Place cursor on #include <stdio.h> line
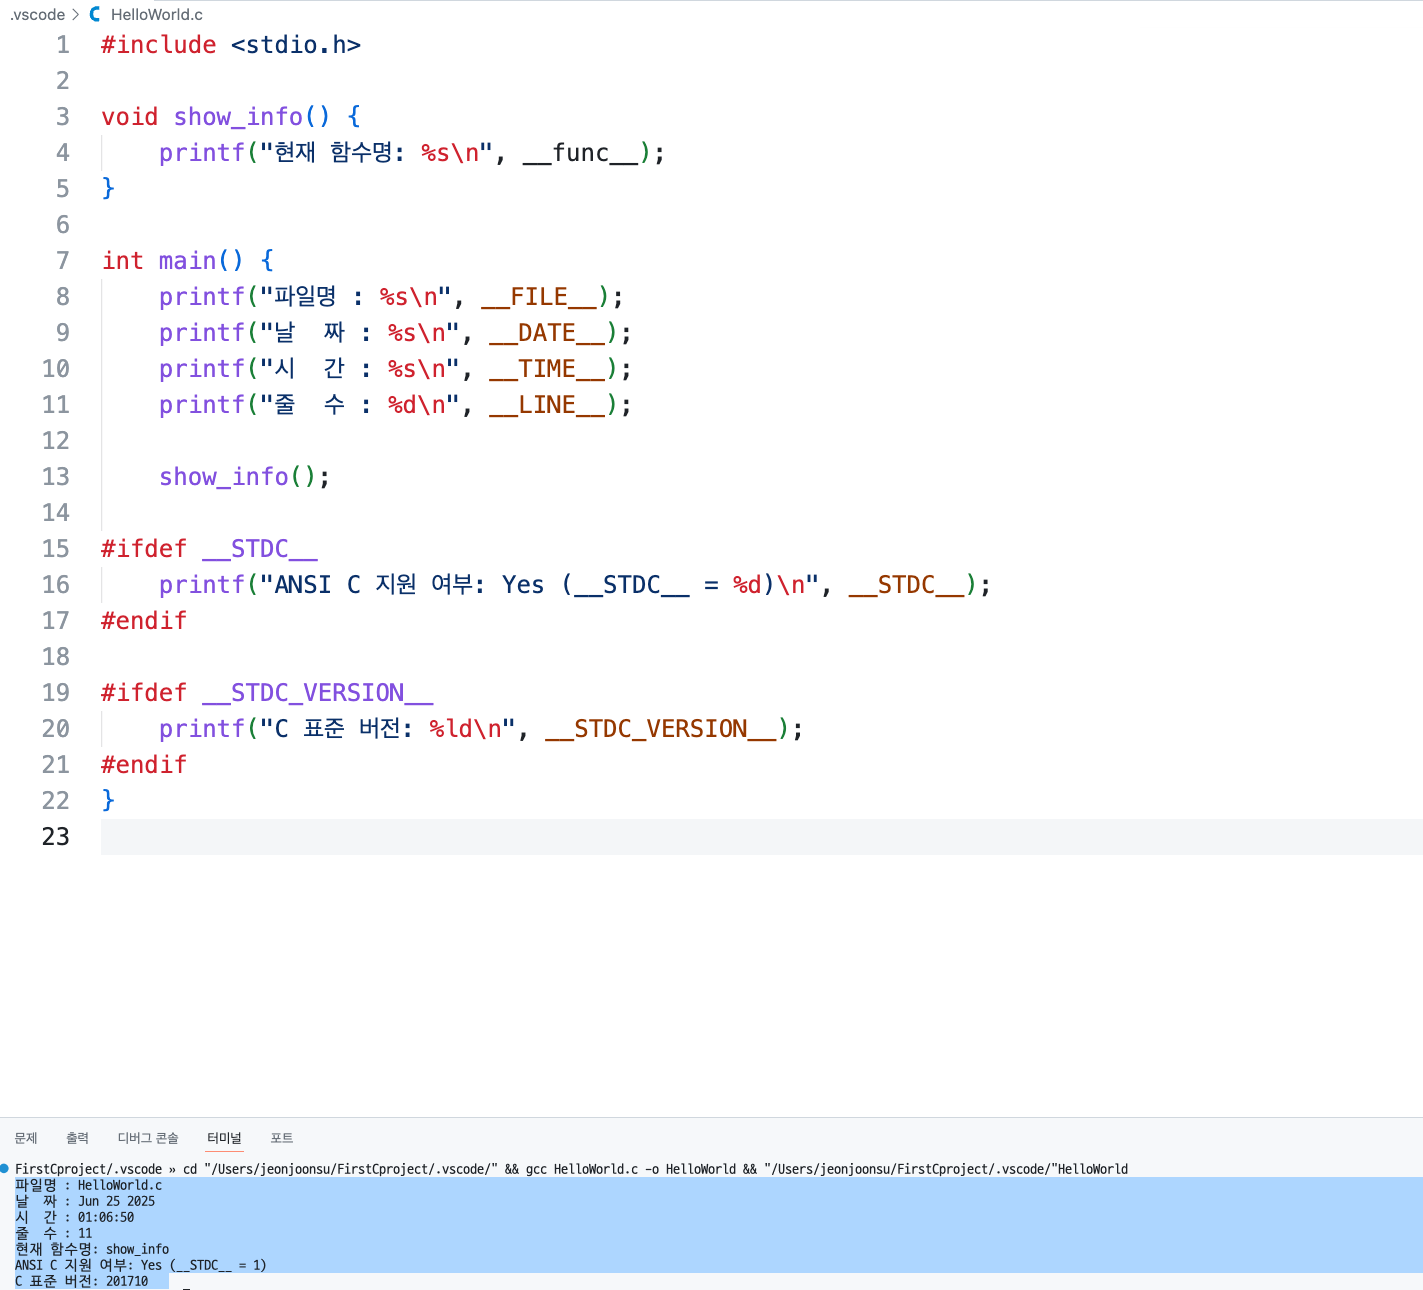 [231, 45]
